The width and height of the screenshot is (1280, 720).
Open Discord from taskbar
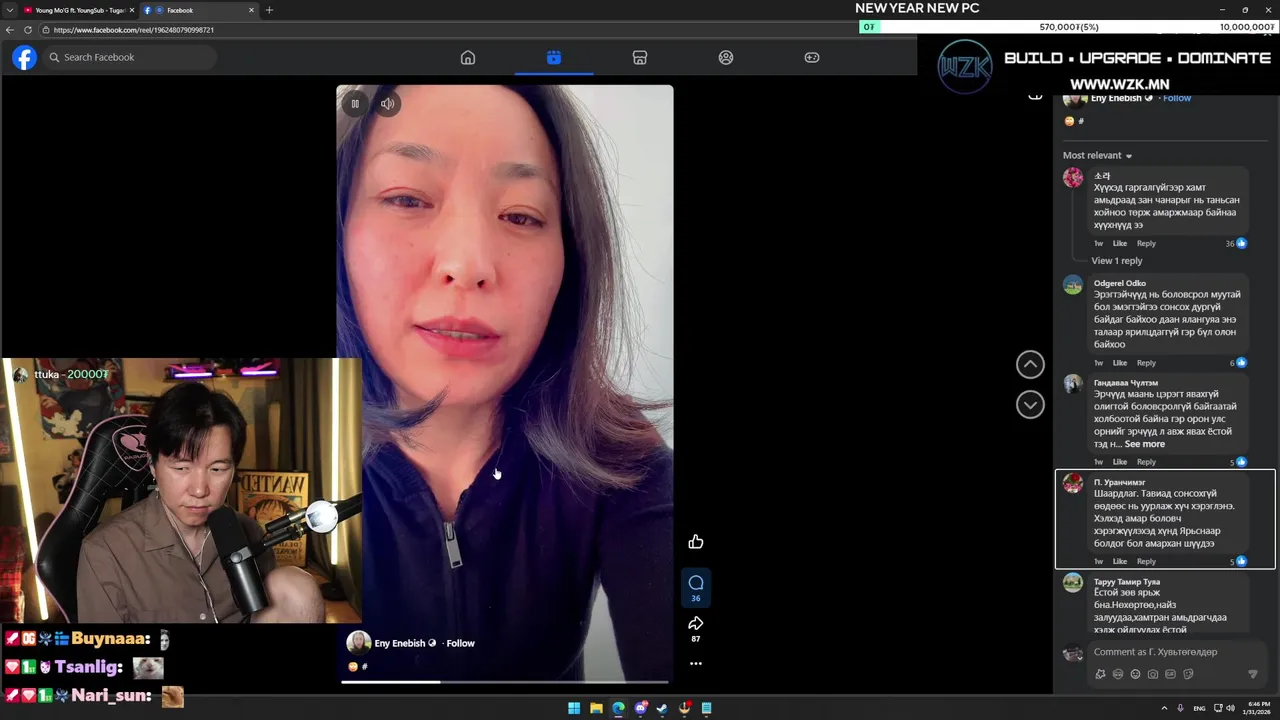(640, 708)
